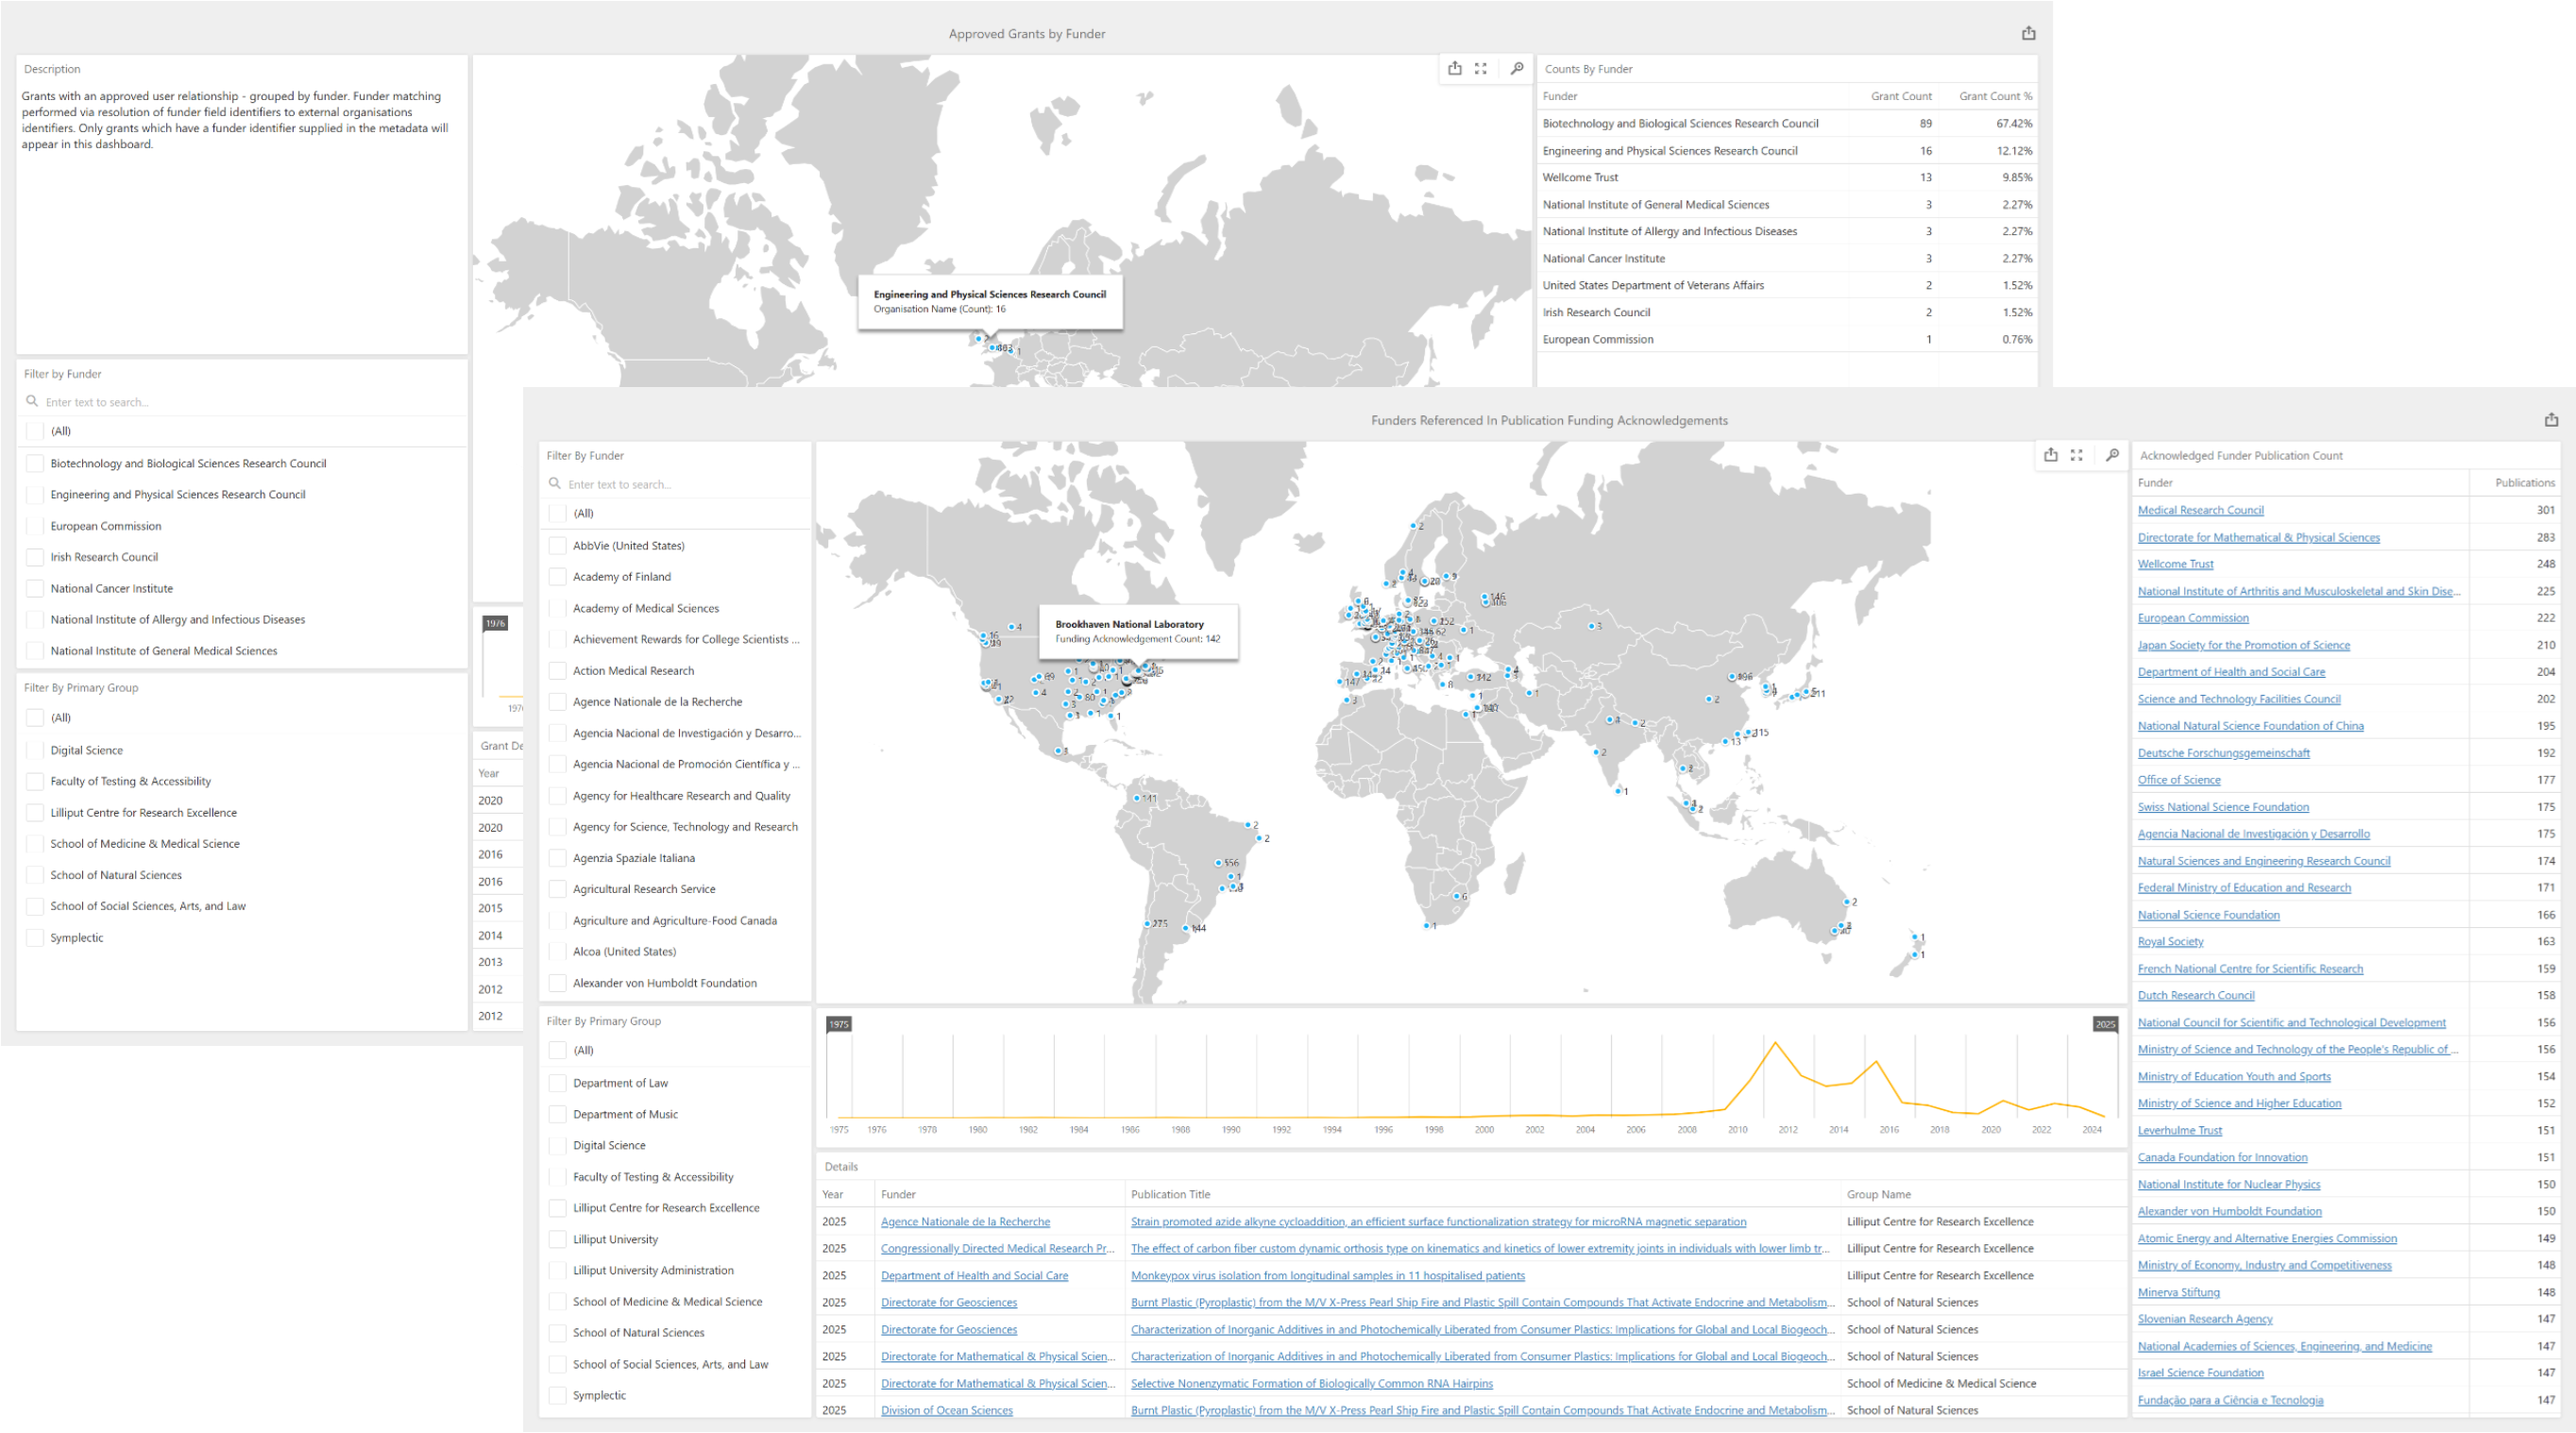Image resolution: width=2576 pixels, height=1433 pixels.
Task: Open the Monkeypox virus isolation publication link
Action: (1327, 1275)
